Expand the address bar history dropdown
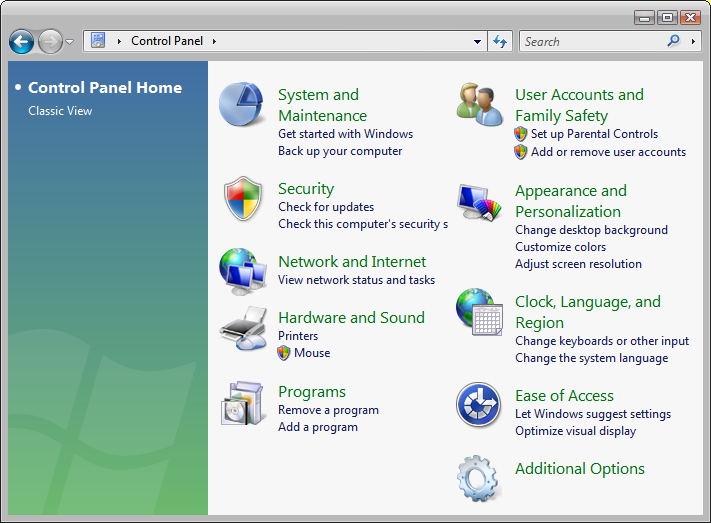 pos(477,41)
